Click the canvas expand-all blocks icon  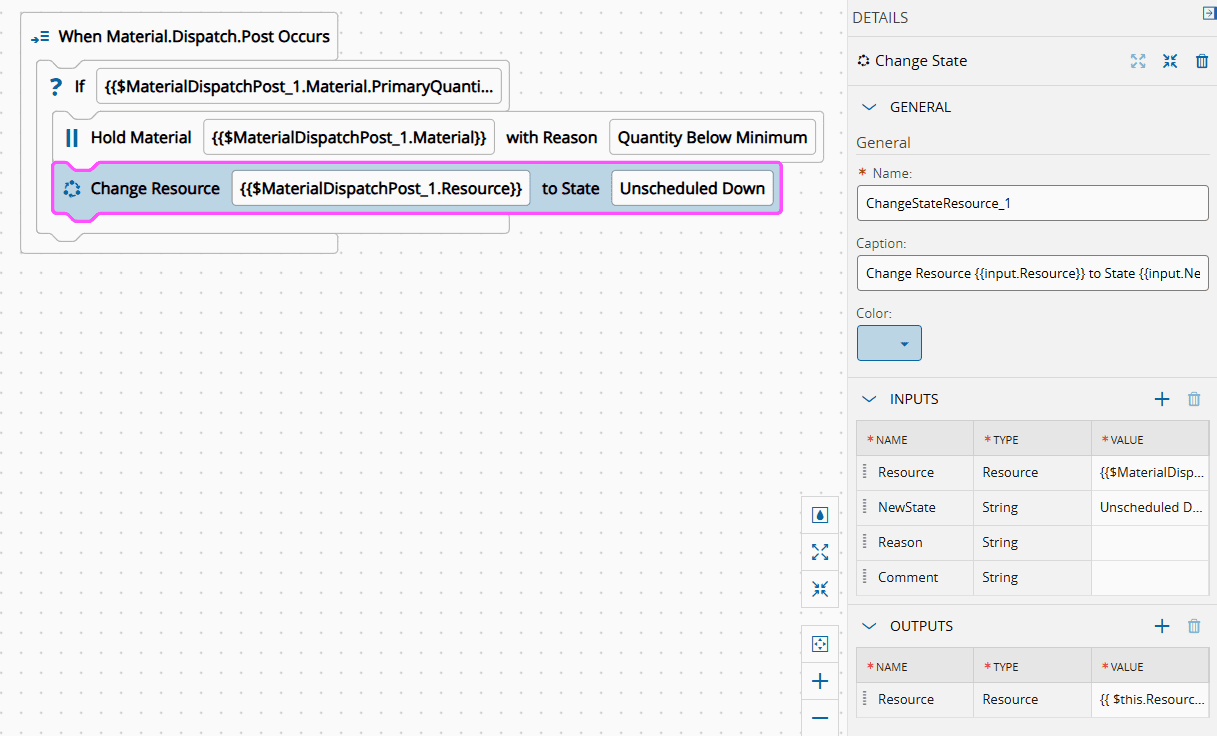coord(820,552)
